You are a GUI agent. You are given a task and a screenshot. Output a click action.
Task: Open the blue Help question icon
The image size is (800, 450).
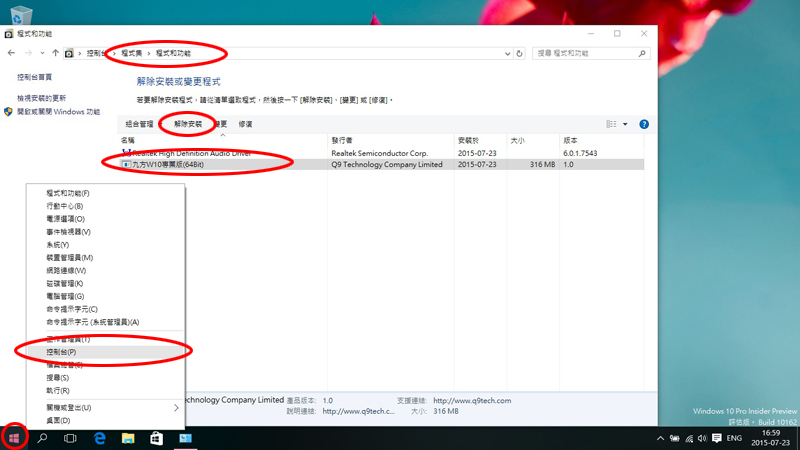click(x=644, y=124)
